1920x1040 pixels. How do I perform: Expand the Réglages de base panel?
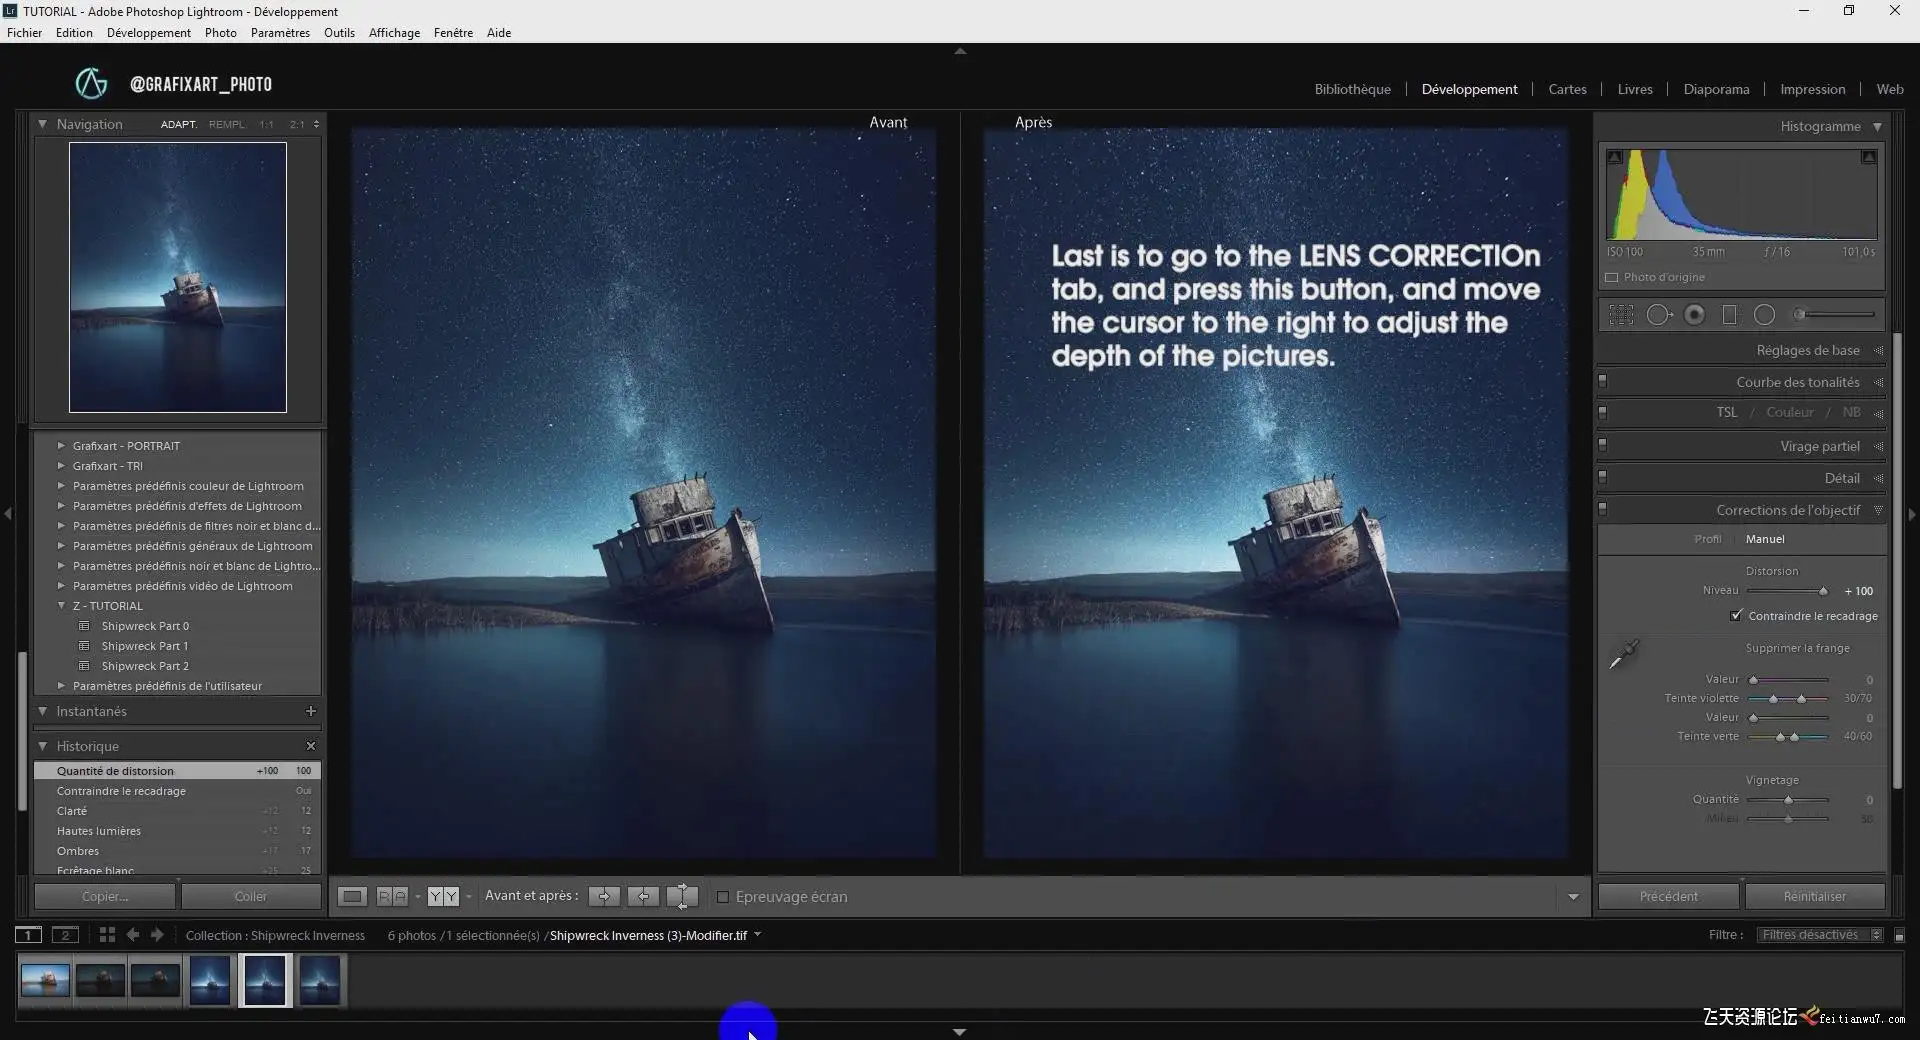1878,351
